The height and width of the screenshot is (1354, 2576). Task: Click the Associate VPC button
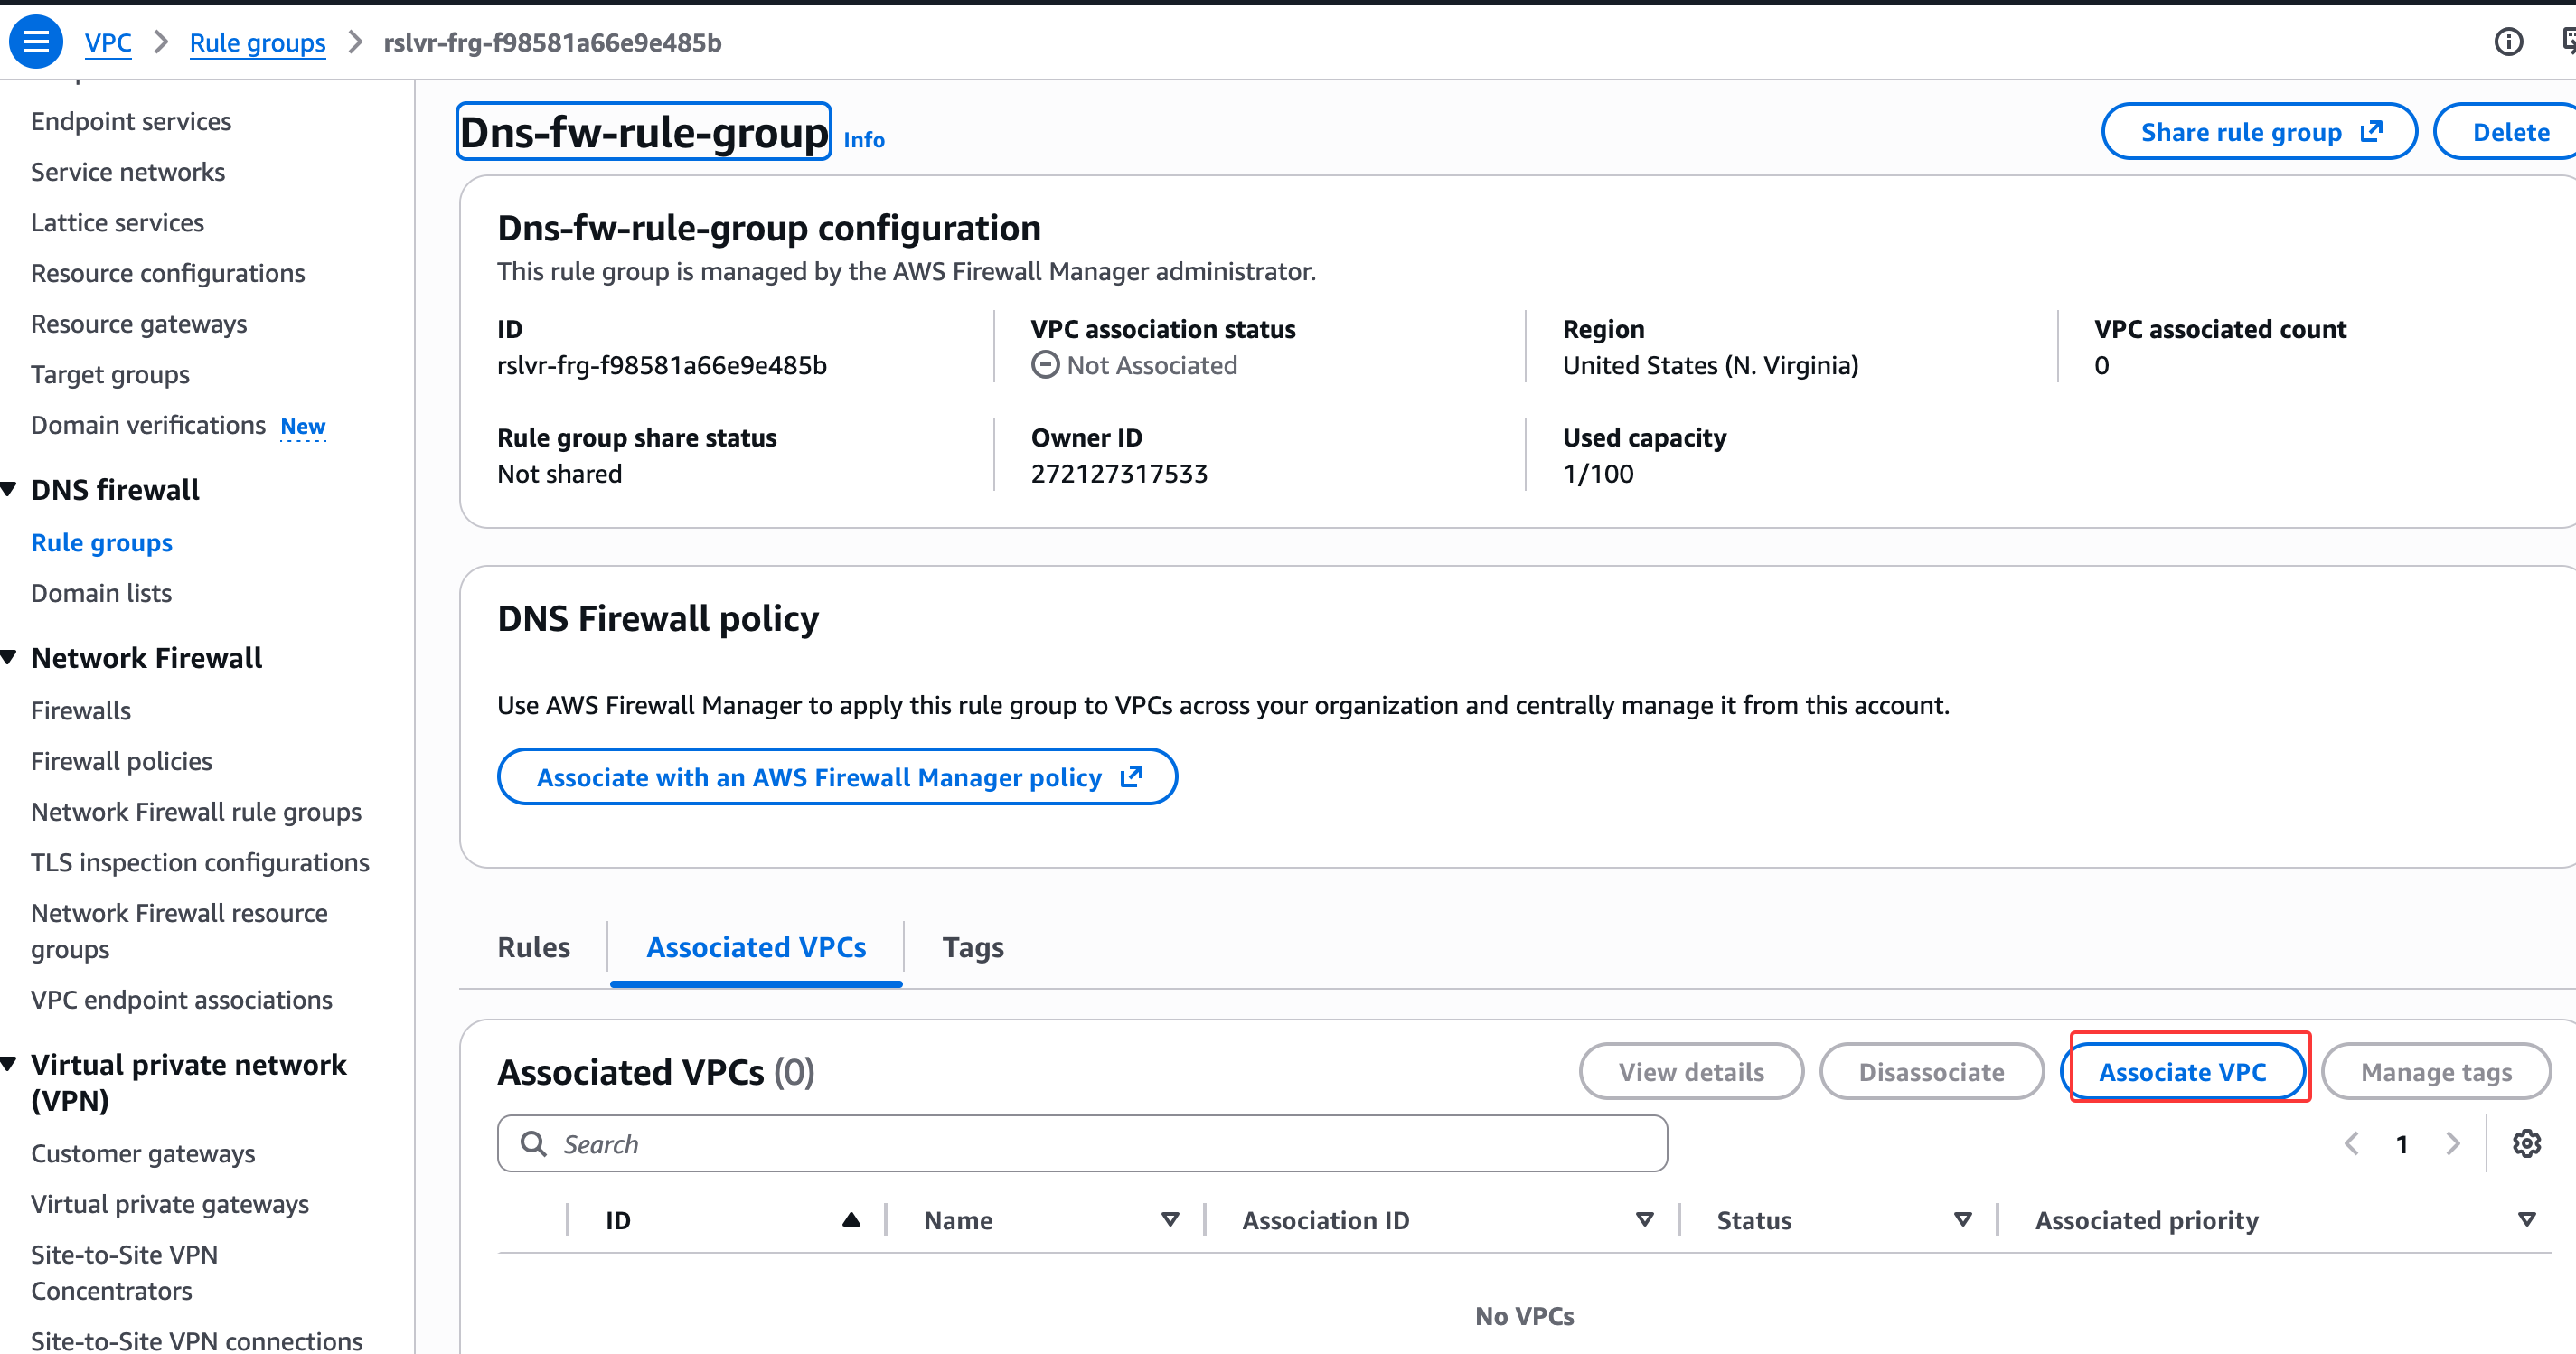pos(2183,1071)
